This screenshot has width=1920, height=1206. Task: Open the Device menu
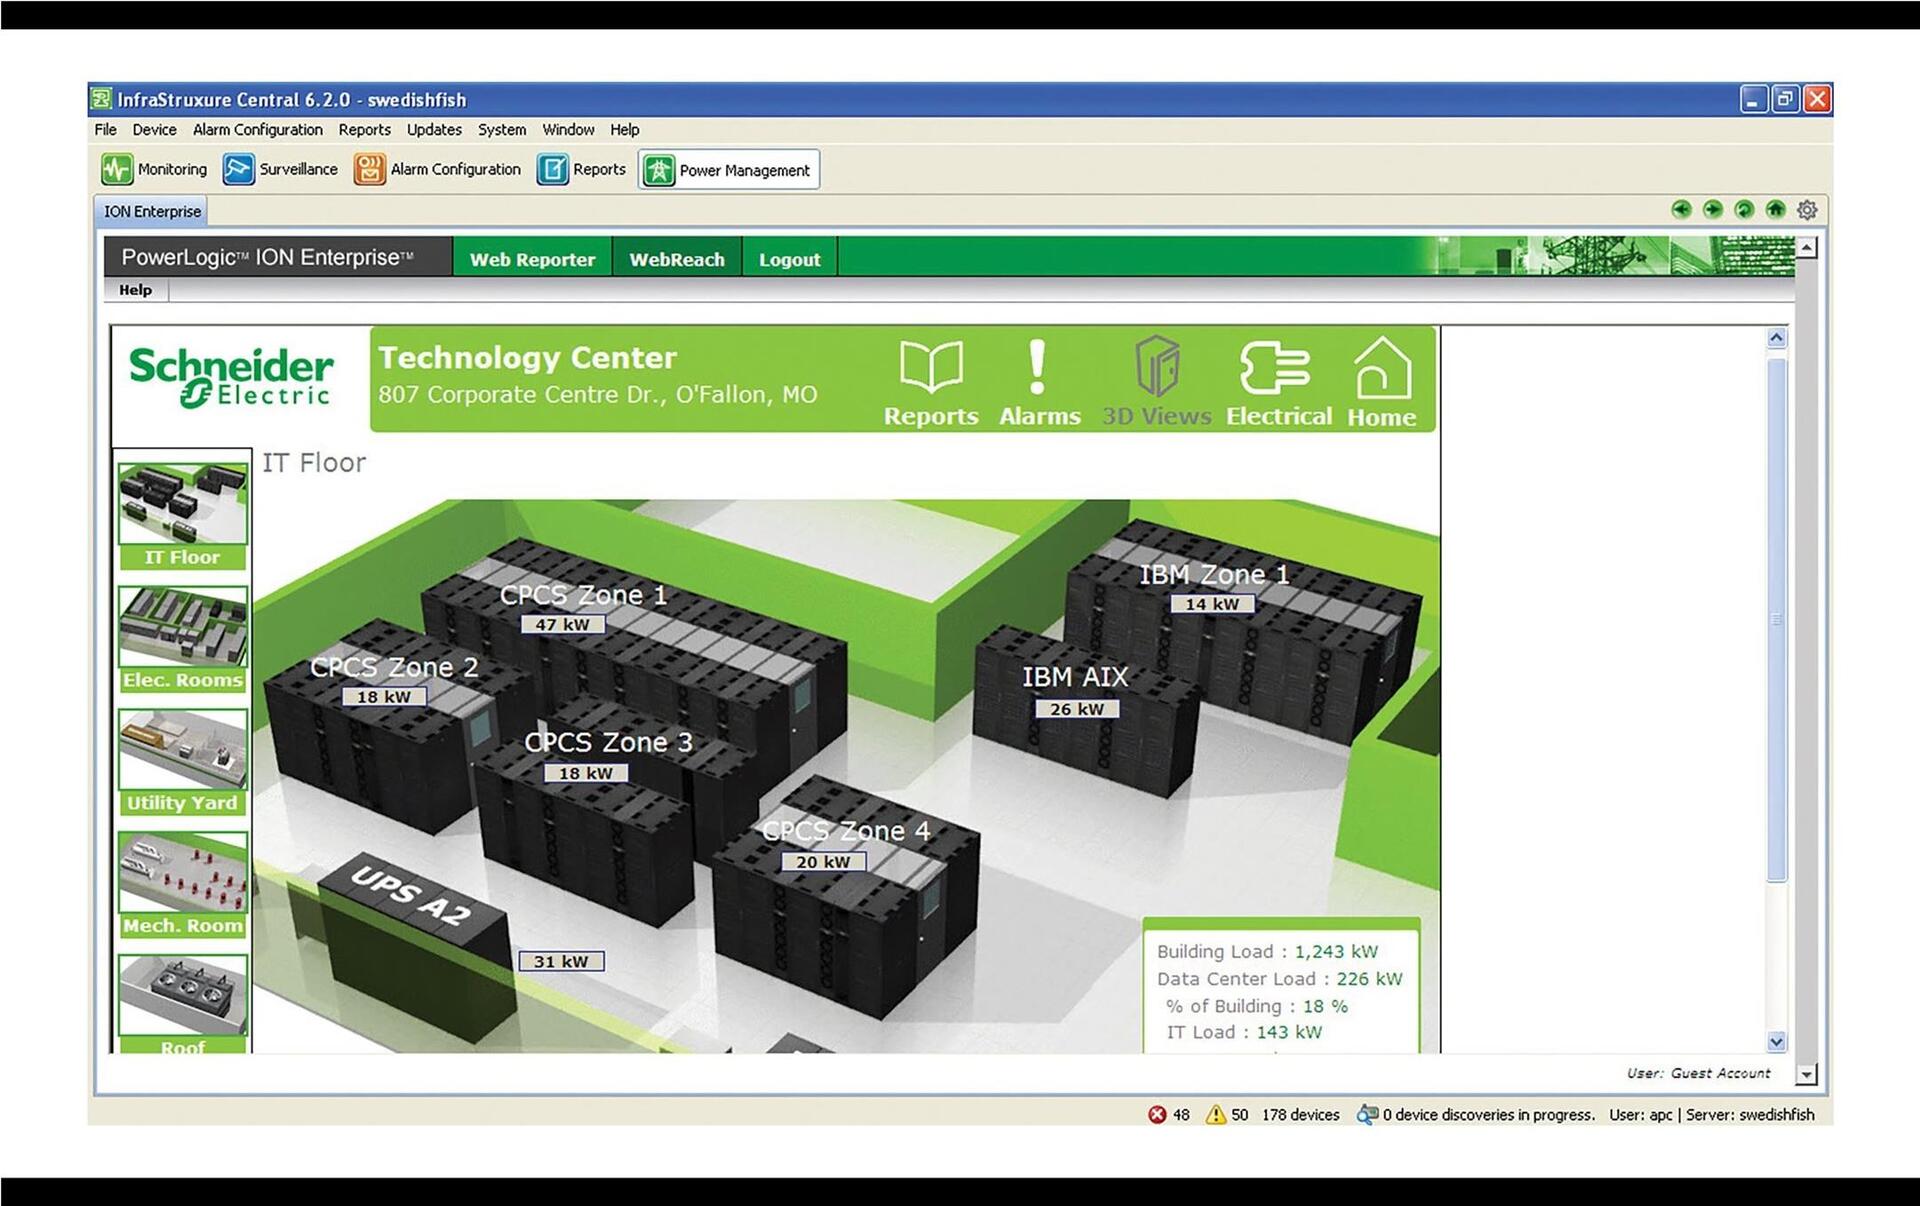pyautogui.click(x=154, y=129)
